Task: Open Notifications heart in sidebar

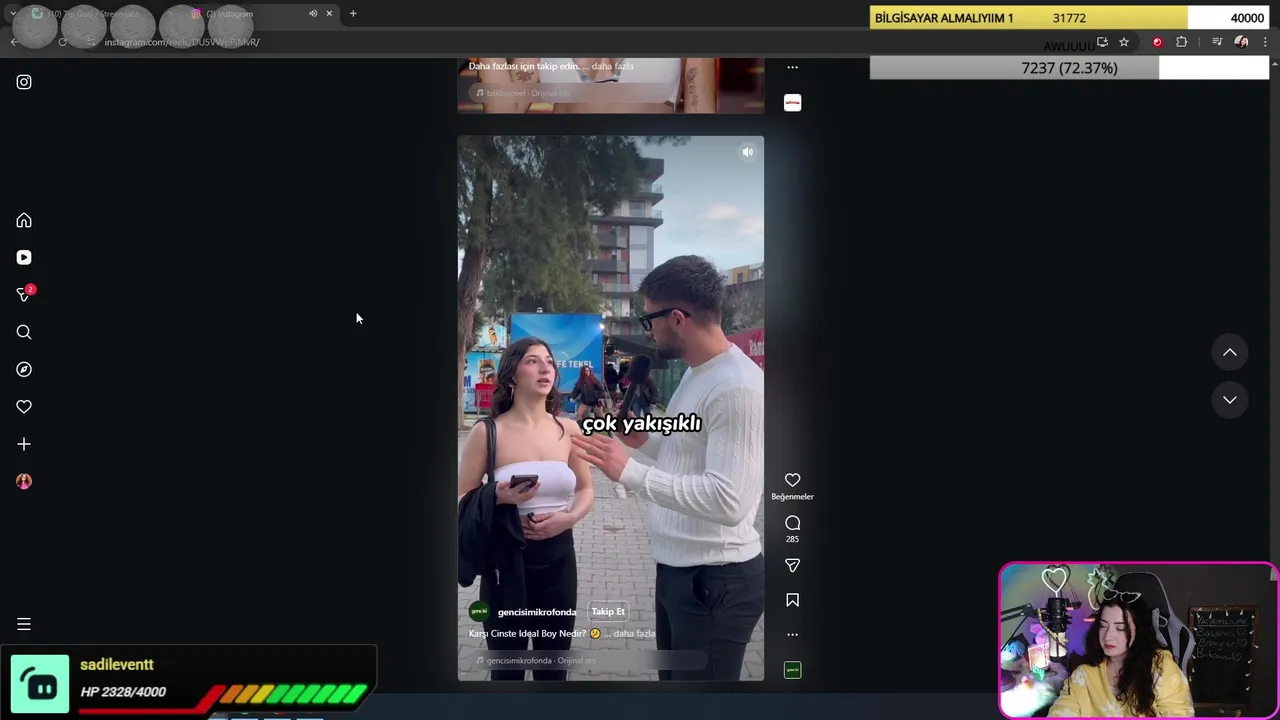Action: [24, 406]
